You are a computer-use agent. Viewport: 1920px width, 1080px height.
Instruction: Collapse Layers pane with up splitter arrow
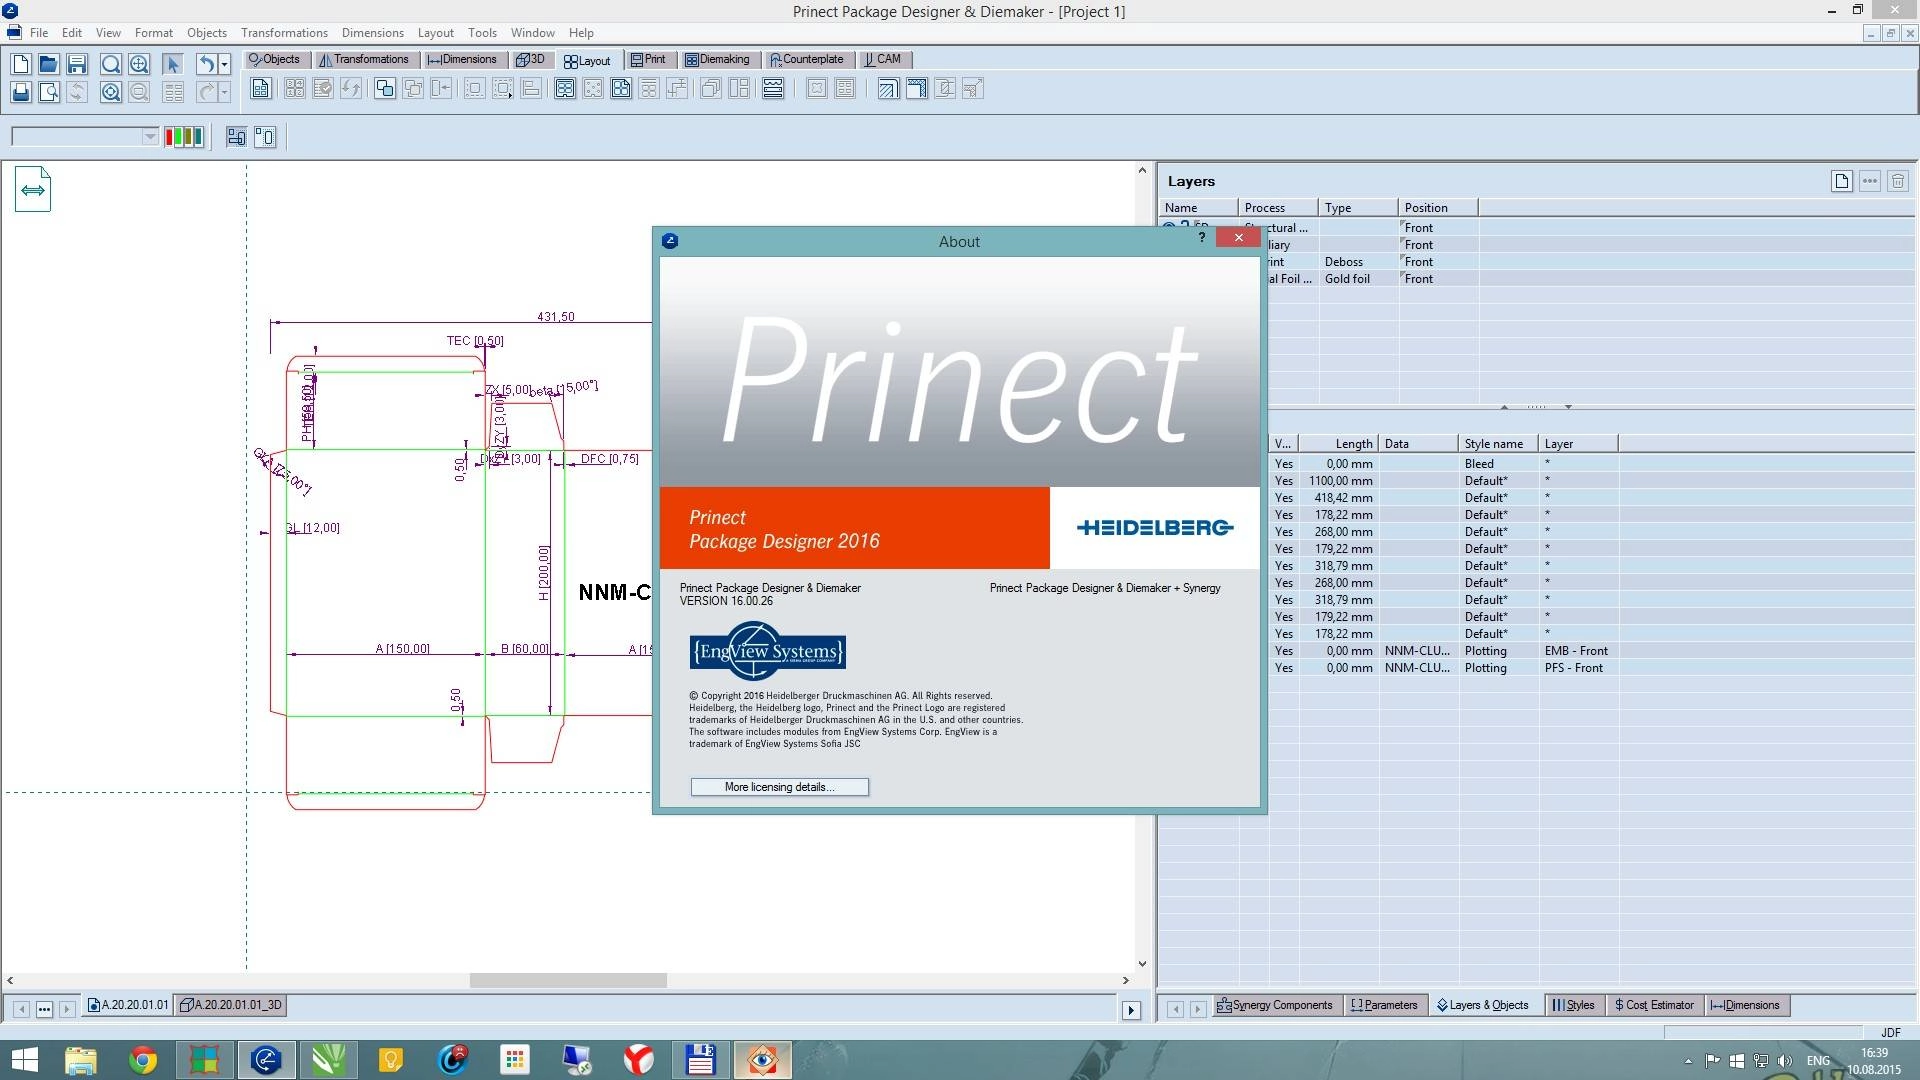click(1504, 407)
